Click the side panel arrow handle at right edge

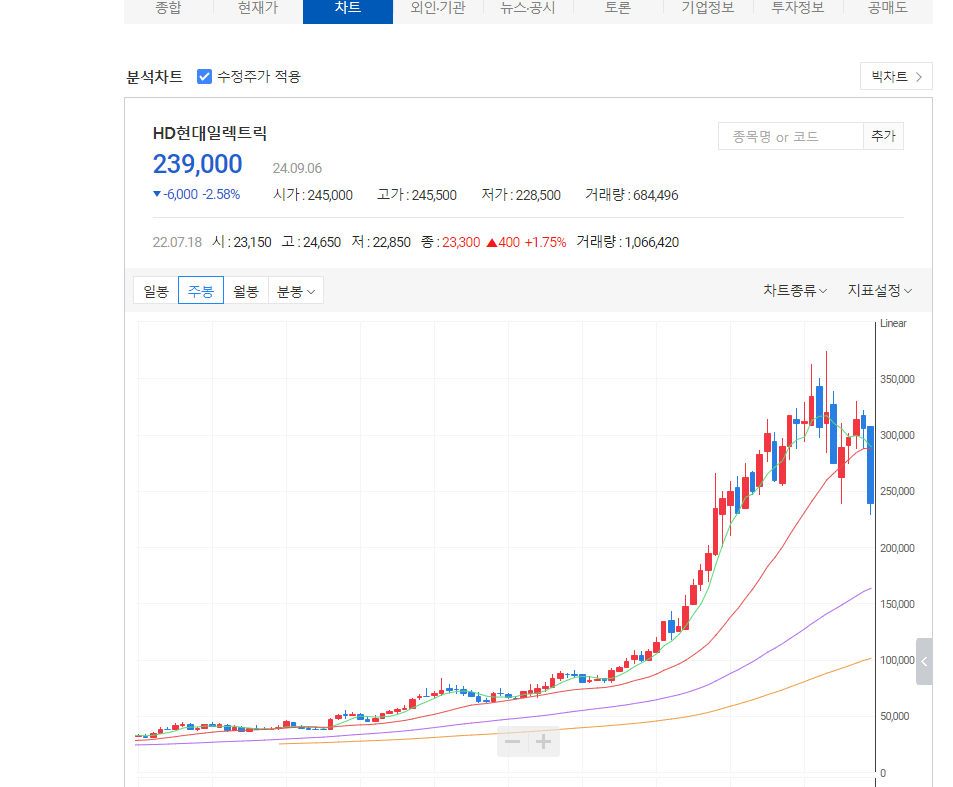click(924, 661)
